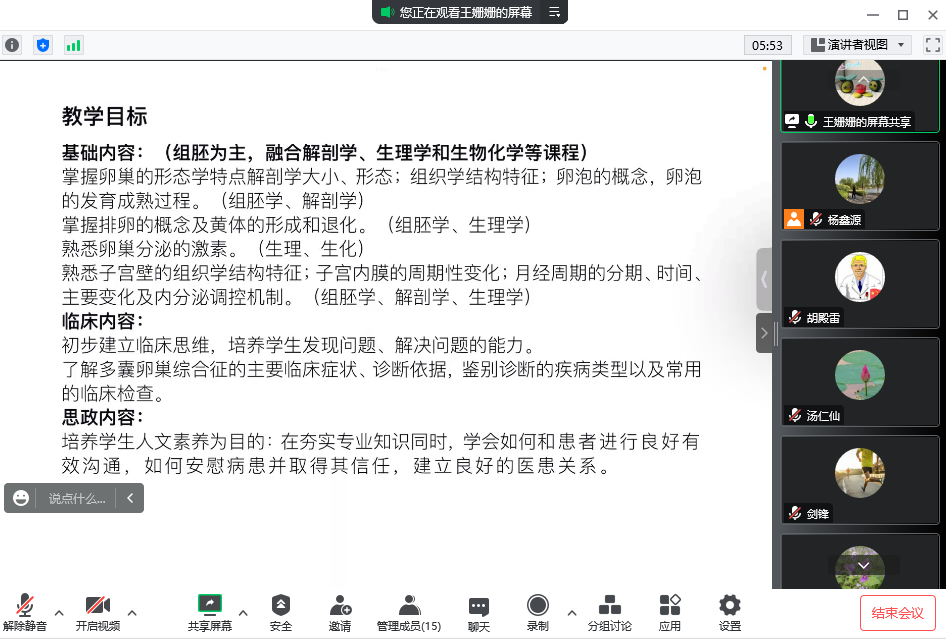Viewport: 946px width, 639px height.
Task: Click the 教学目标 slide heading
Action: click(x=104, y=116)
